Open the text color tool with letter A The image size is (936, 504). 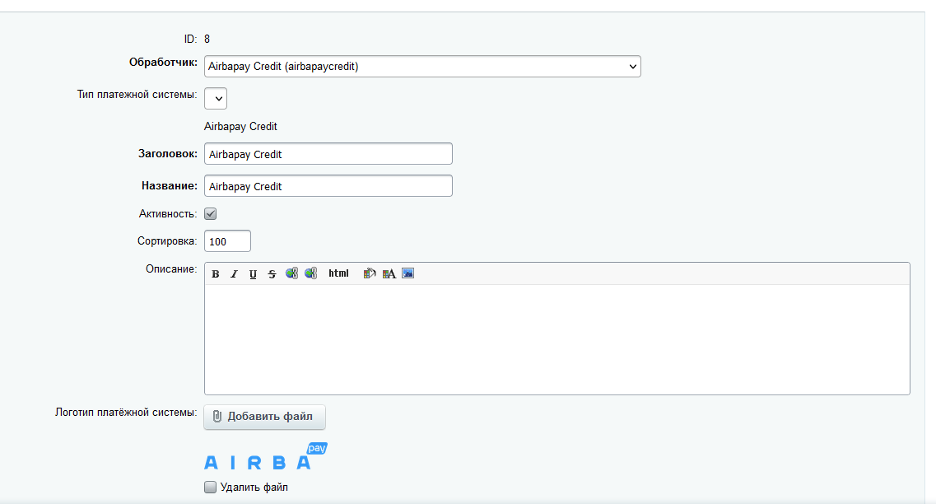coord(389,273)
